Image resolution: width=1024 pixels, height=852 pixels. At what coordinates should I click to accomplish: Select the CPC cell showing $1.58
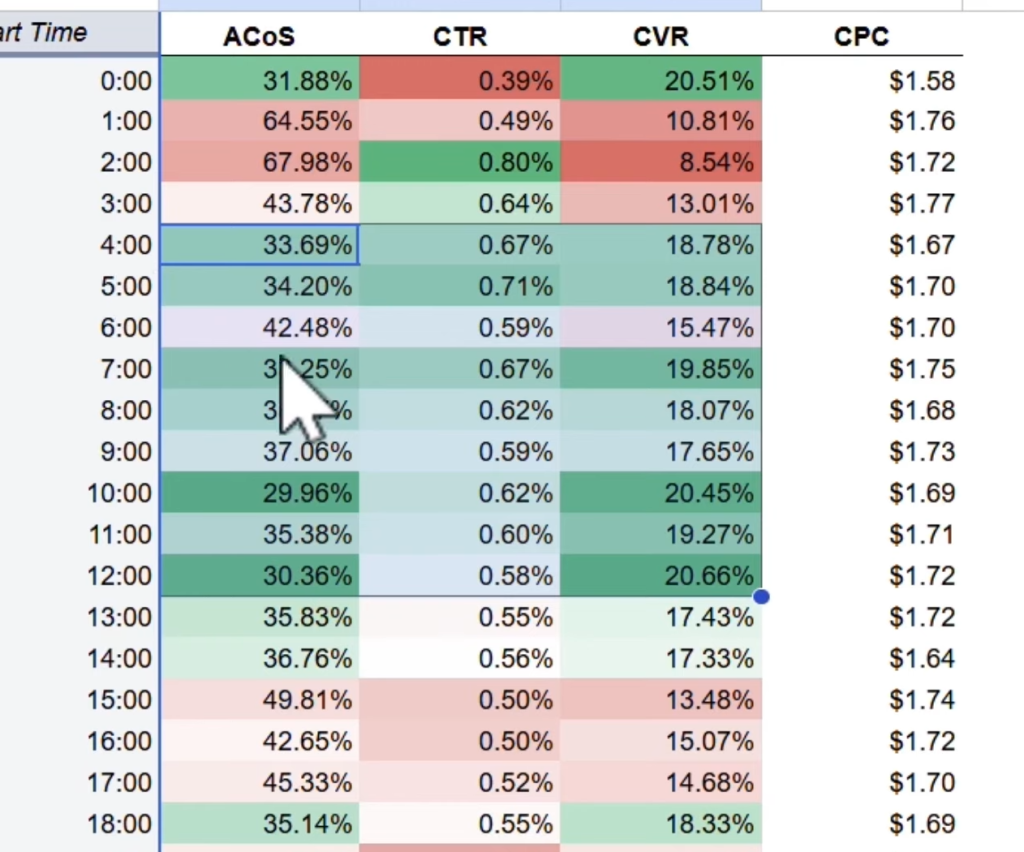(861, 80)
